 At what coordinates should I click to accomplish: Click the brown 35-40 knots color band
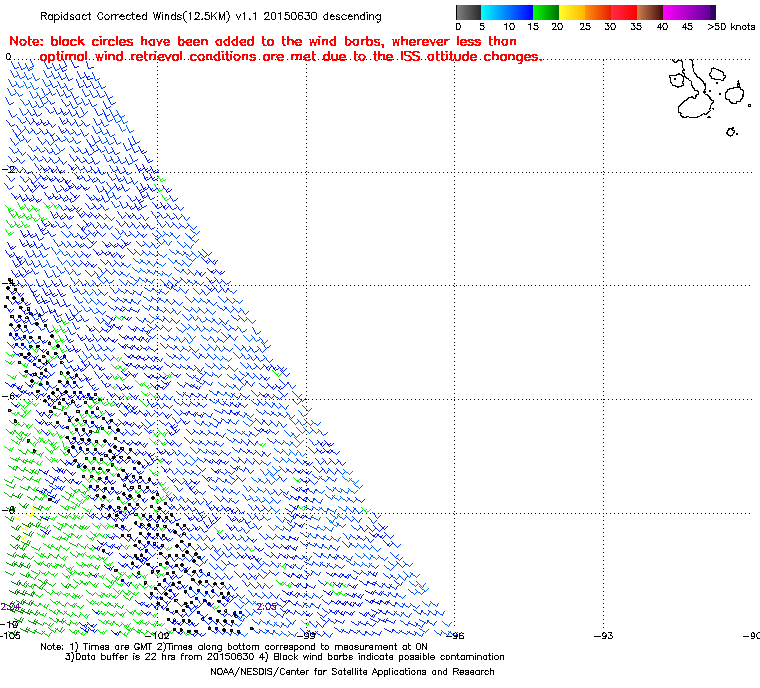(650, 12)
